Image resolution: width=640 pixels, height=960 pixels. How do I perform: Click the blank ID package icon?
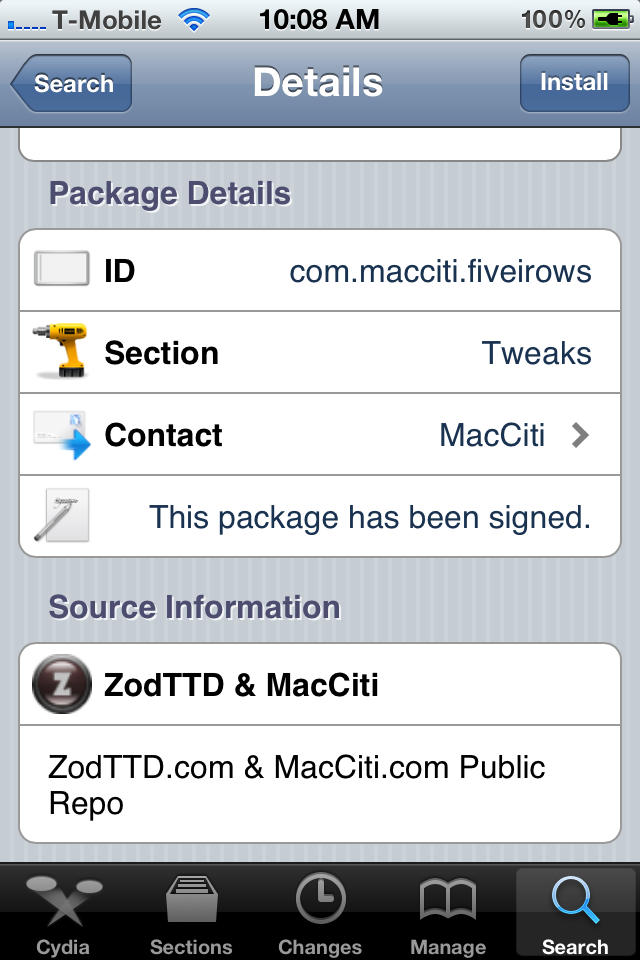click(61, 268)
